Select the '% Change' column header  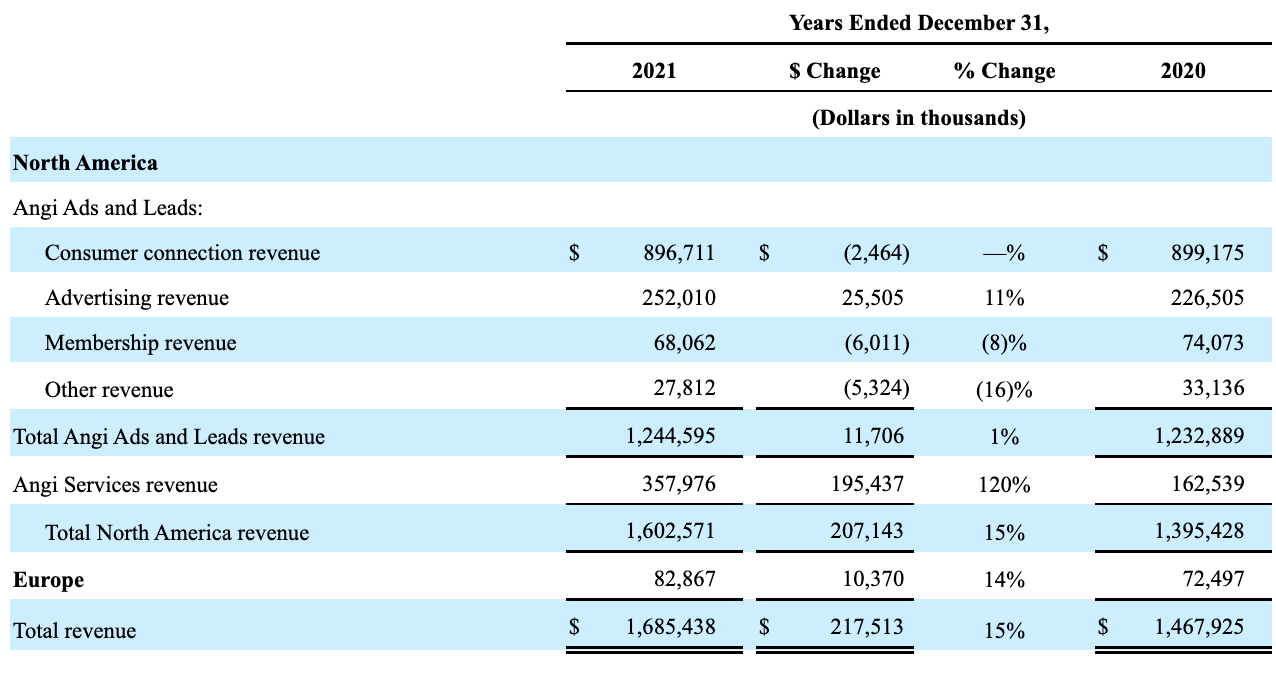click(x=1004, y=70)
